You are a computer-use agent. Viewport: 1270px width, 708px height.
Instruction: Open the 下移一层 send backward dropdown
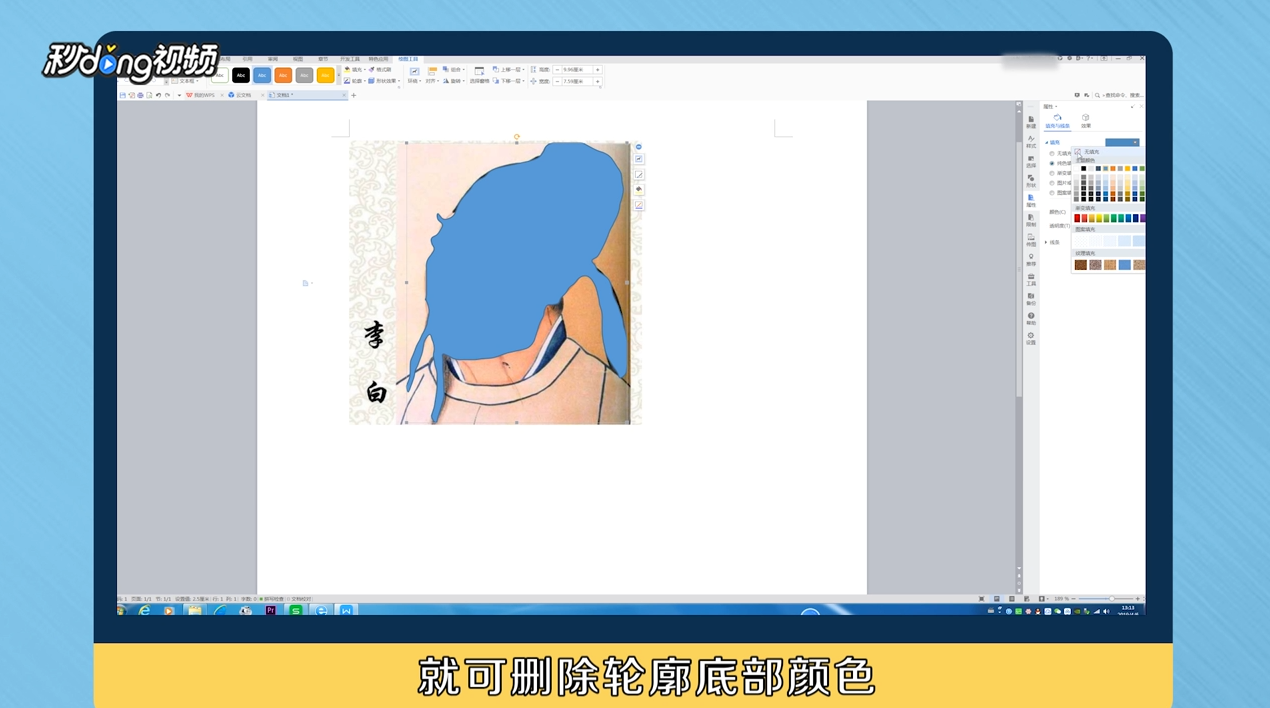509,81
